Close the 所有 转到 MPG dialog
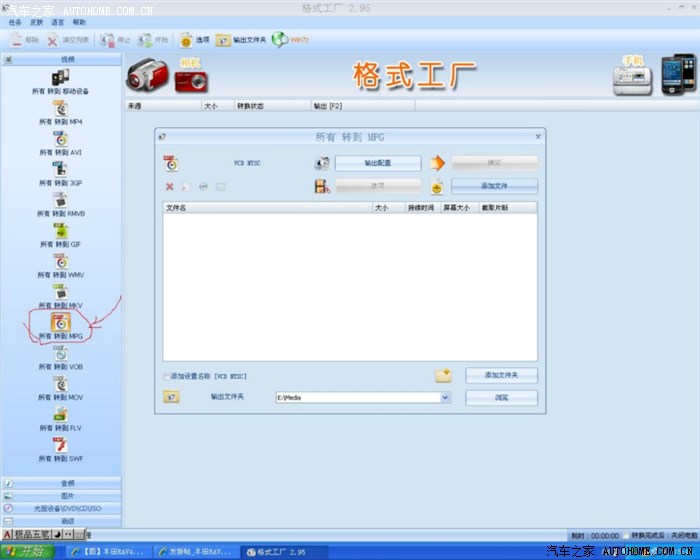 (538, 136)
